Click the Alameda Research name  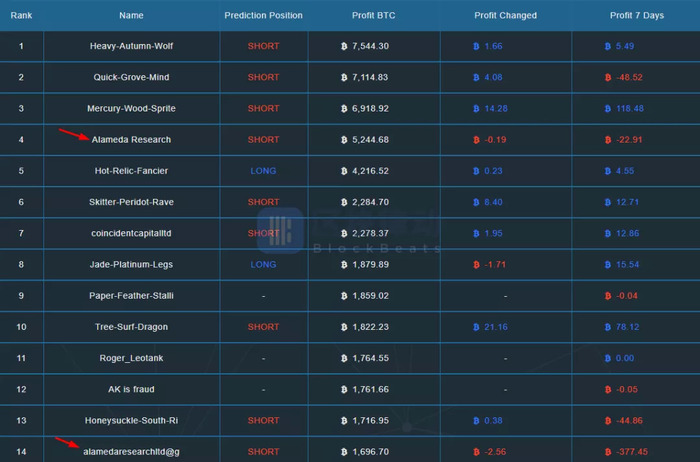click(131, 140)
